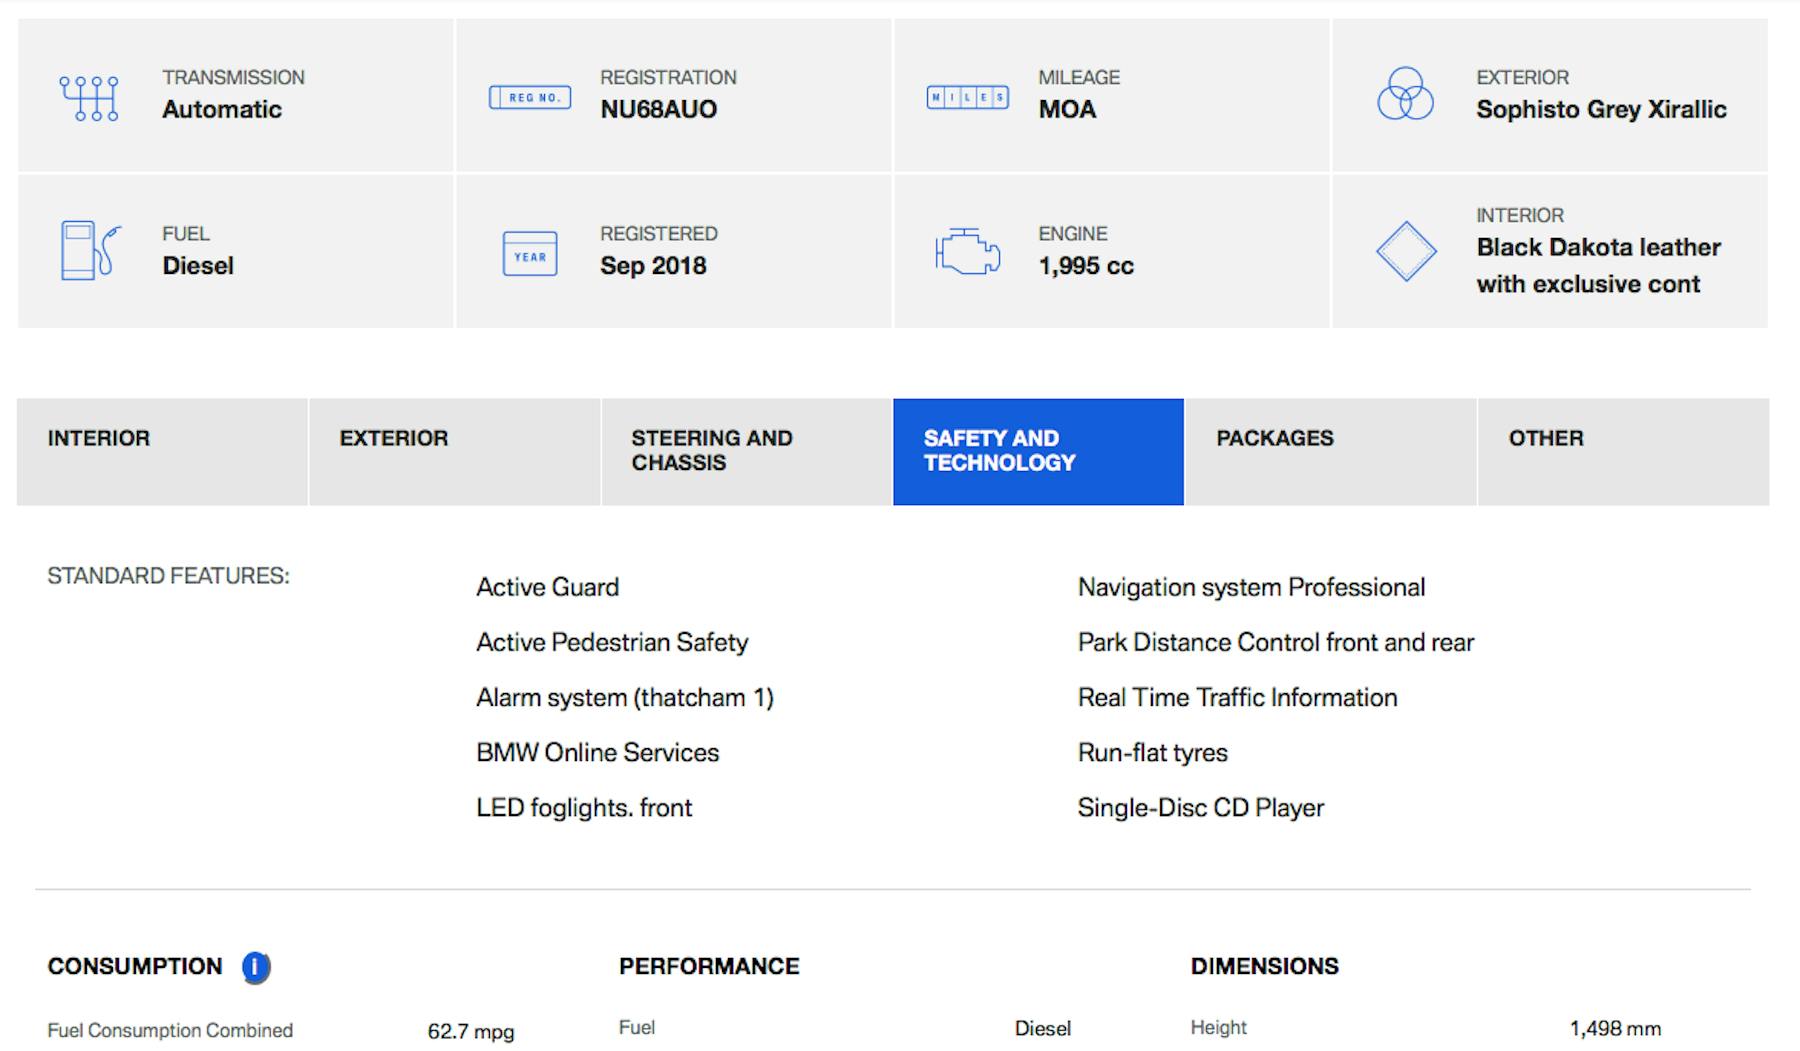Click the REGISTERED label
This screenshot has height=1051, width=1800.
(x=659, y=233)
